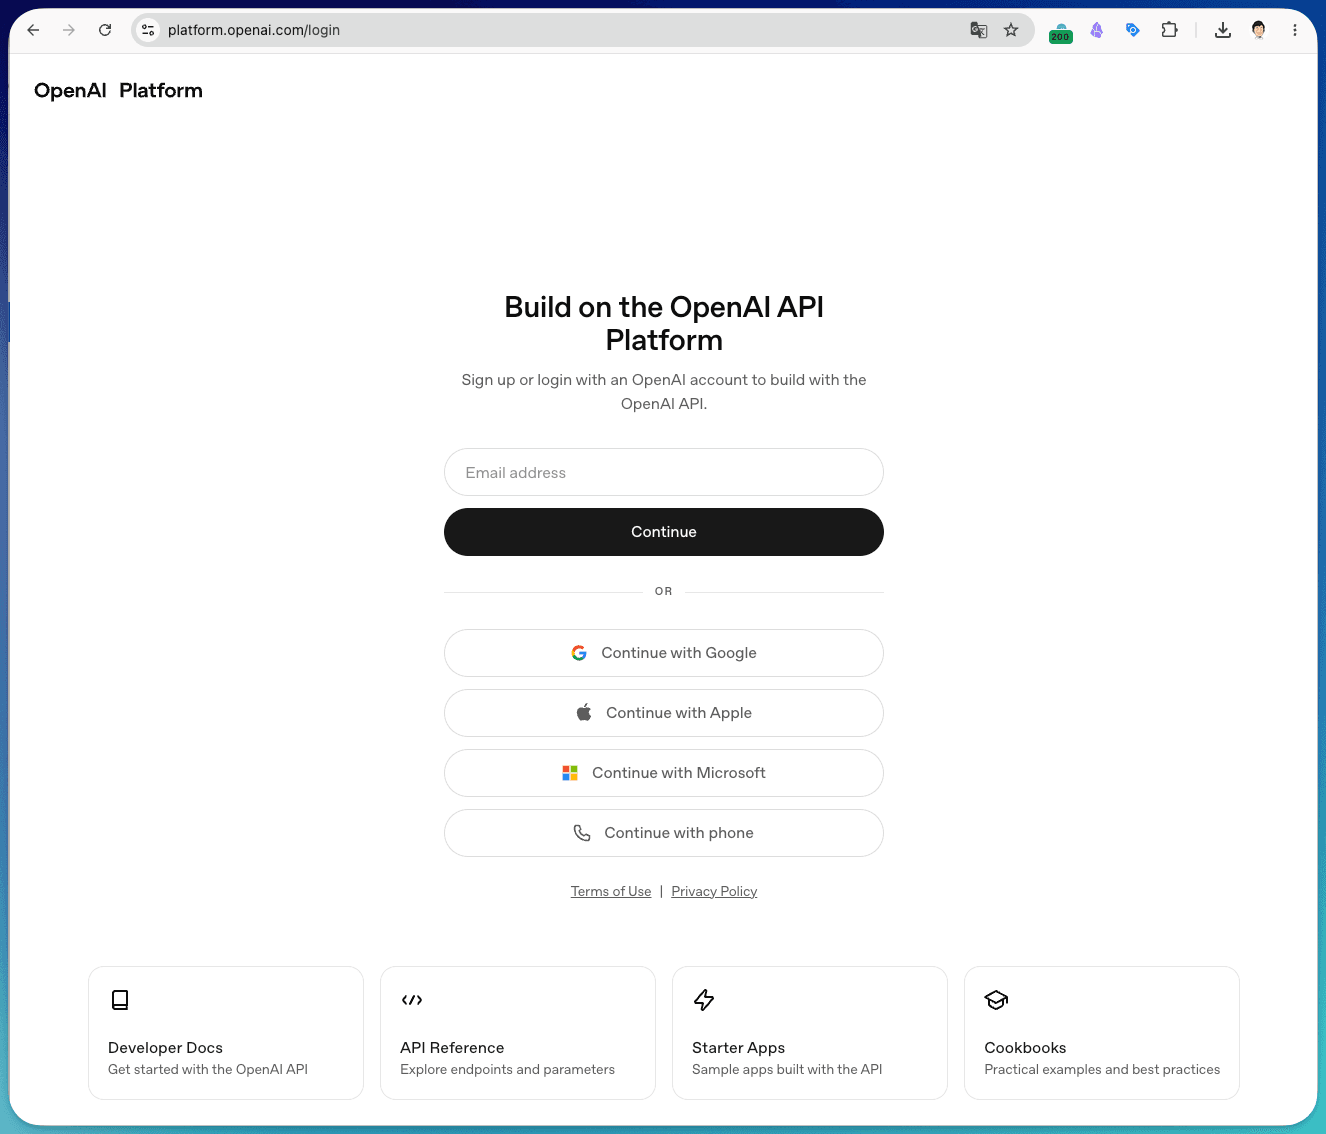Click the API Reference code icon
Viewport: 1326px width, 1134px height.
[412, 1000]
